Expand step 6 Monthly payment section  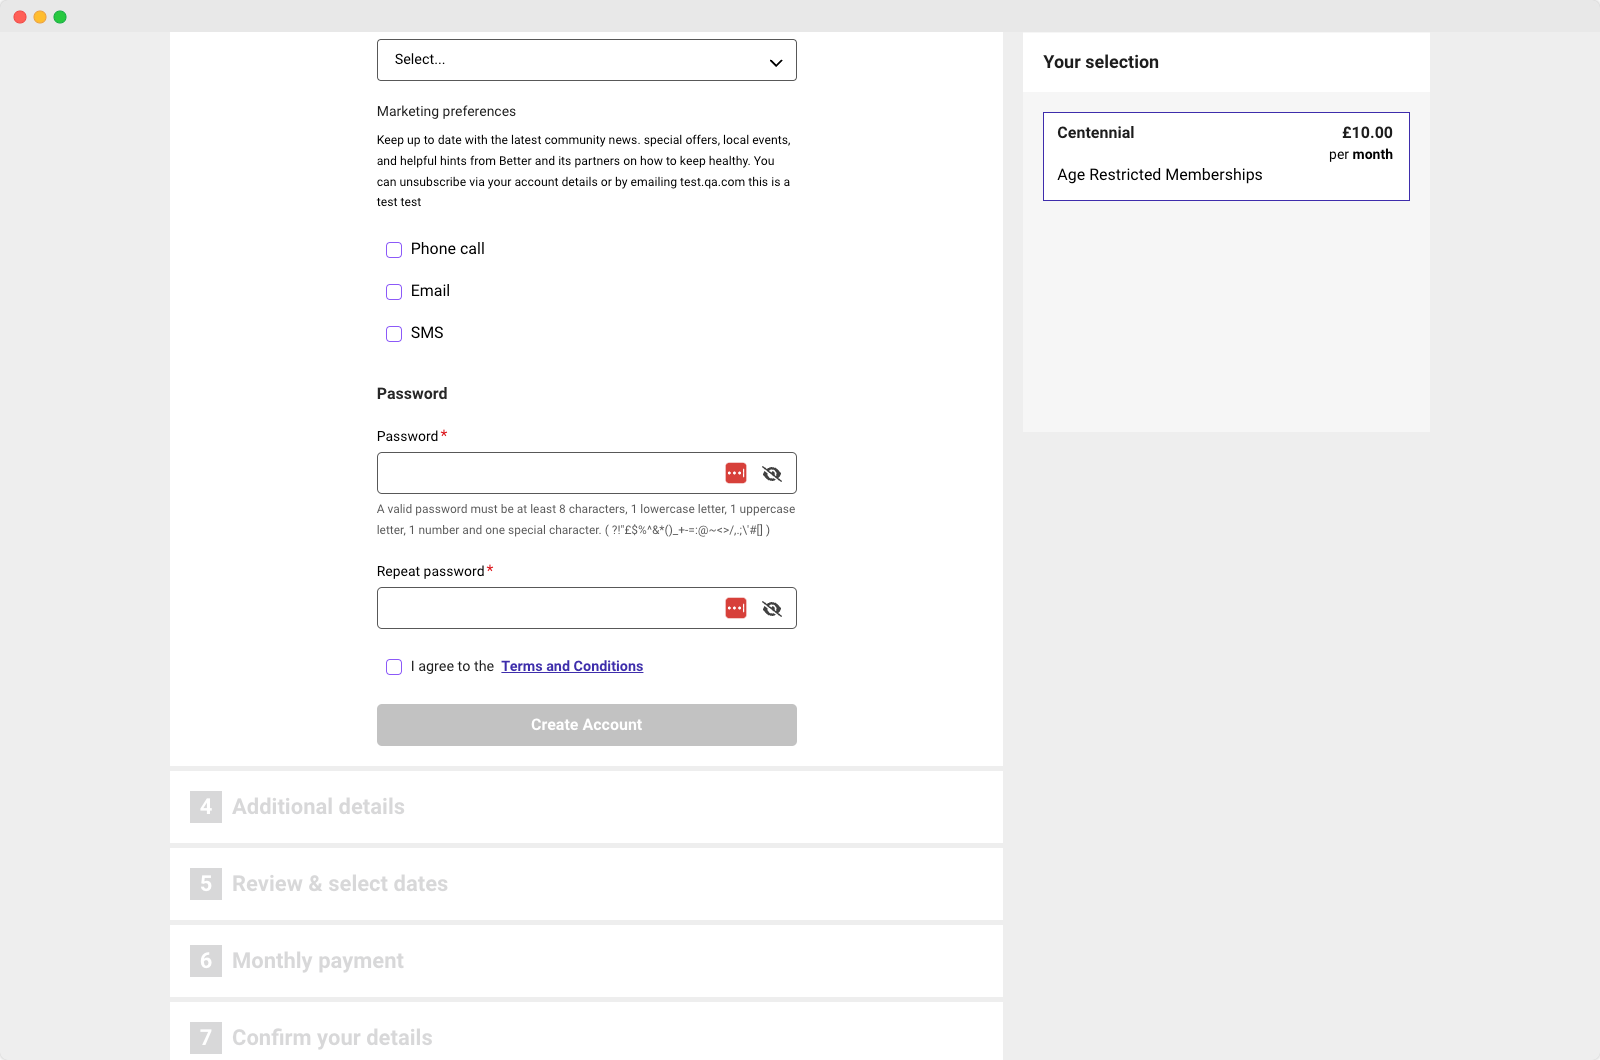pos(586,961)
